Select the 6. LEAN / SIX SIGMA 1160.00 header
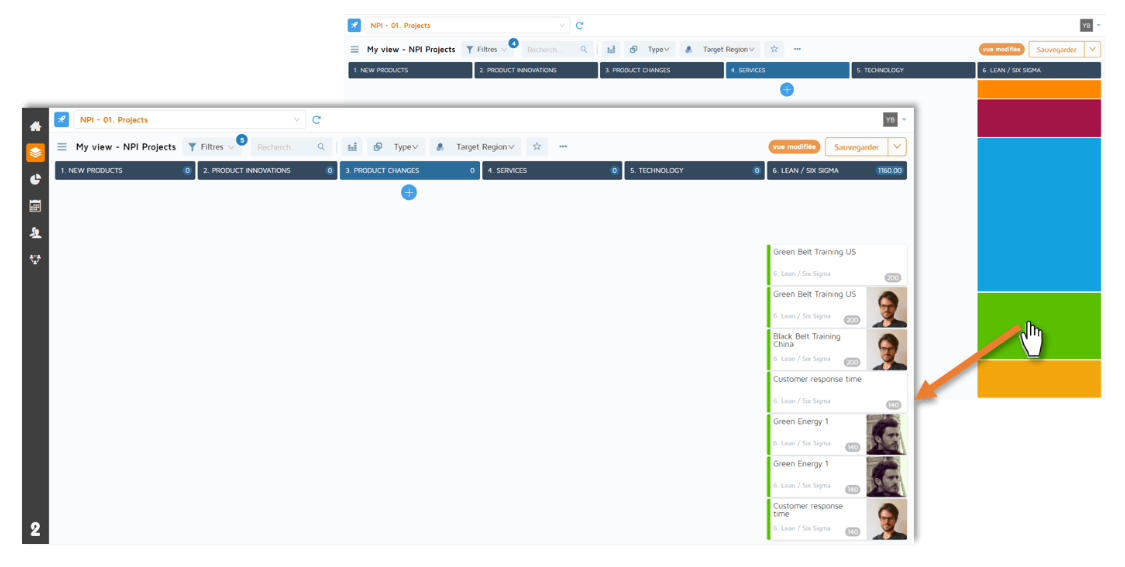The height and width of the screenshot is (567, 1125). 837,171
